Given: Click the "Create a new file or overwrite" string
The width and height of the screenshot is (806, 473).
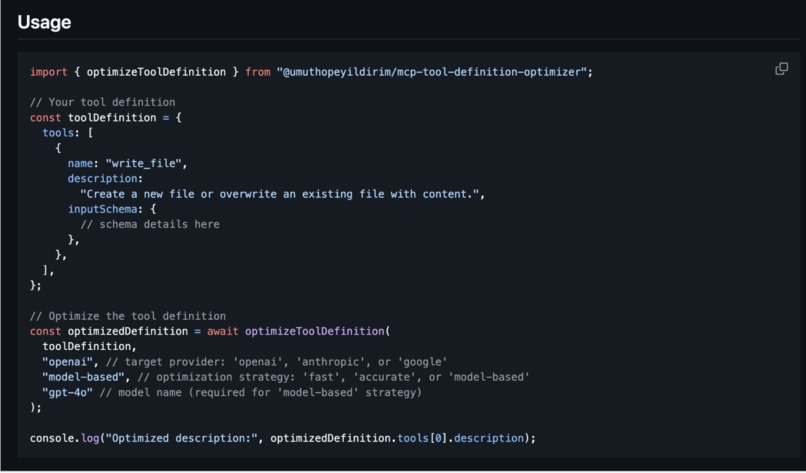Looking at the screenshot, I should tap(280, 194).
